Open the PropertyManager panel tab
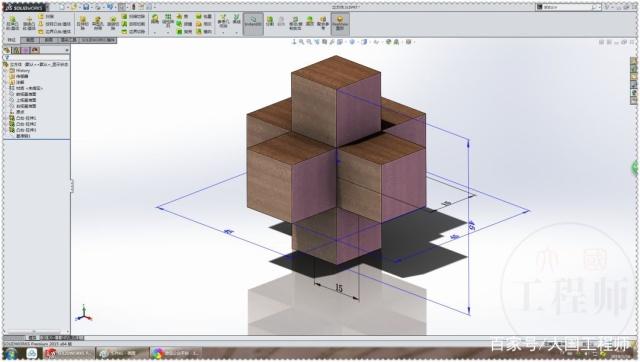The width and height of the screenshot is (640, 362). coord(16,50)
